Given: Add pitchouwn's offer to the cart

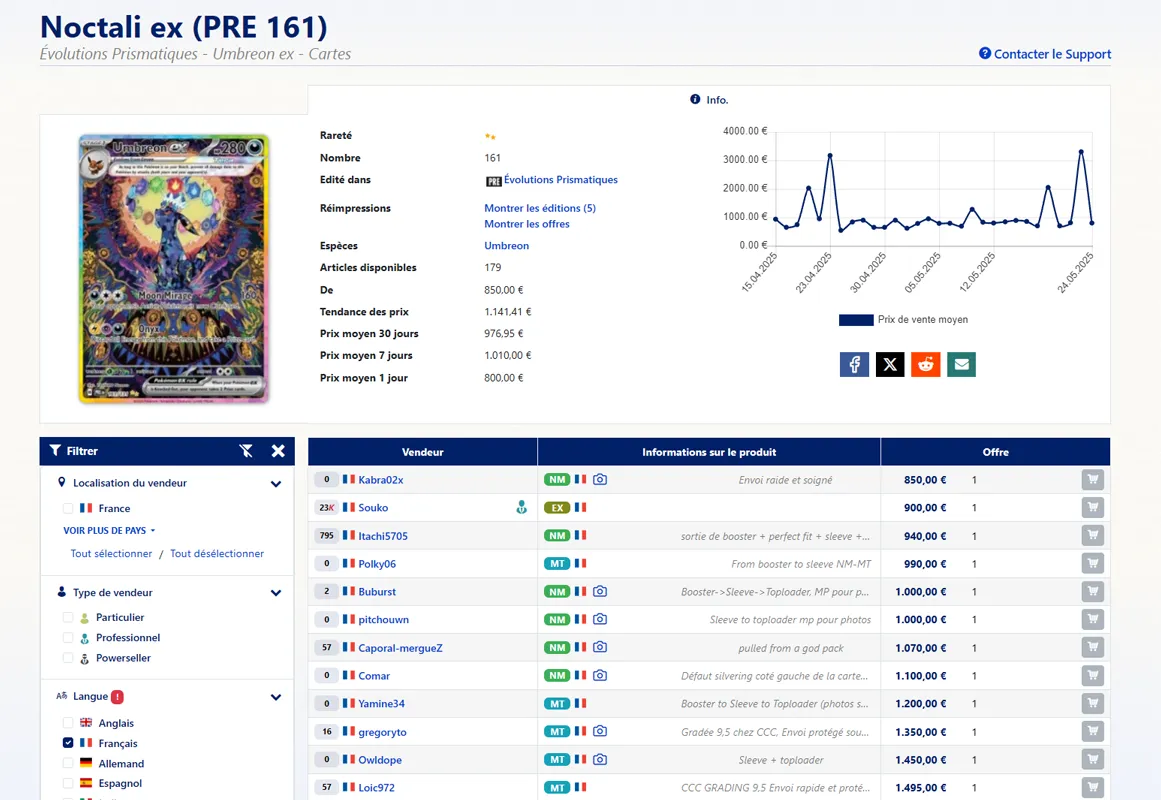Looking at the screenshot, I should click(1092, 619).
